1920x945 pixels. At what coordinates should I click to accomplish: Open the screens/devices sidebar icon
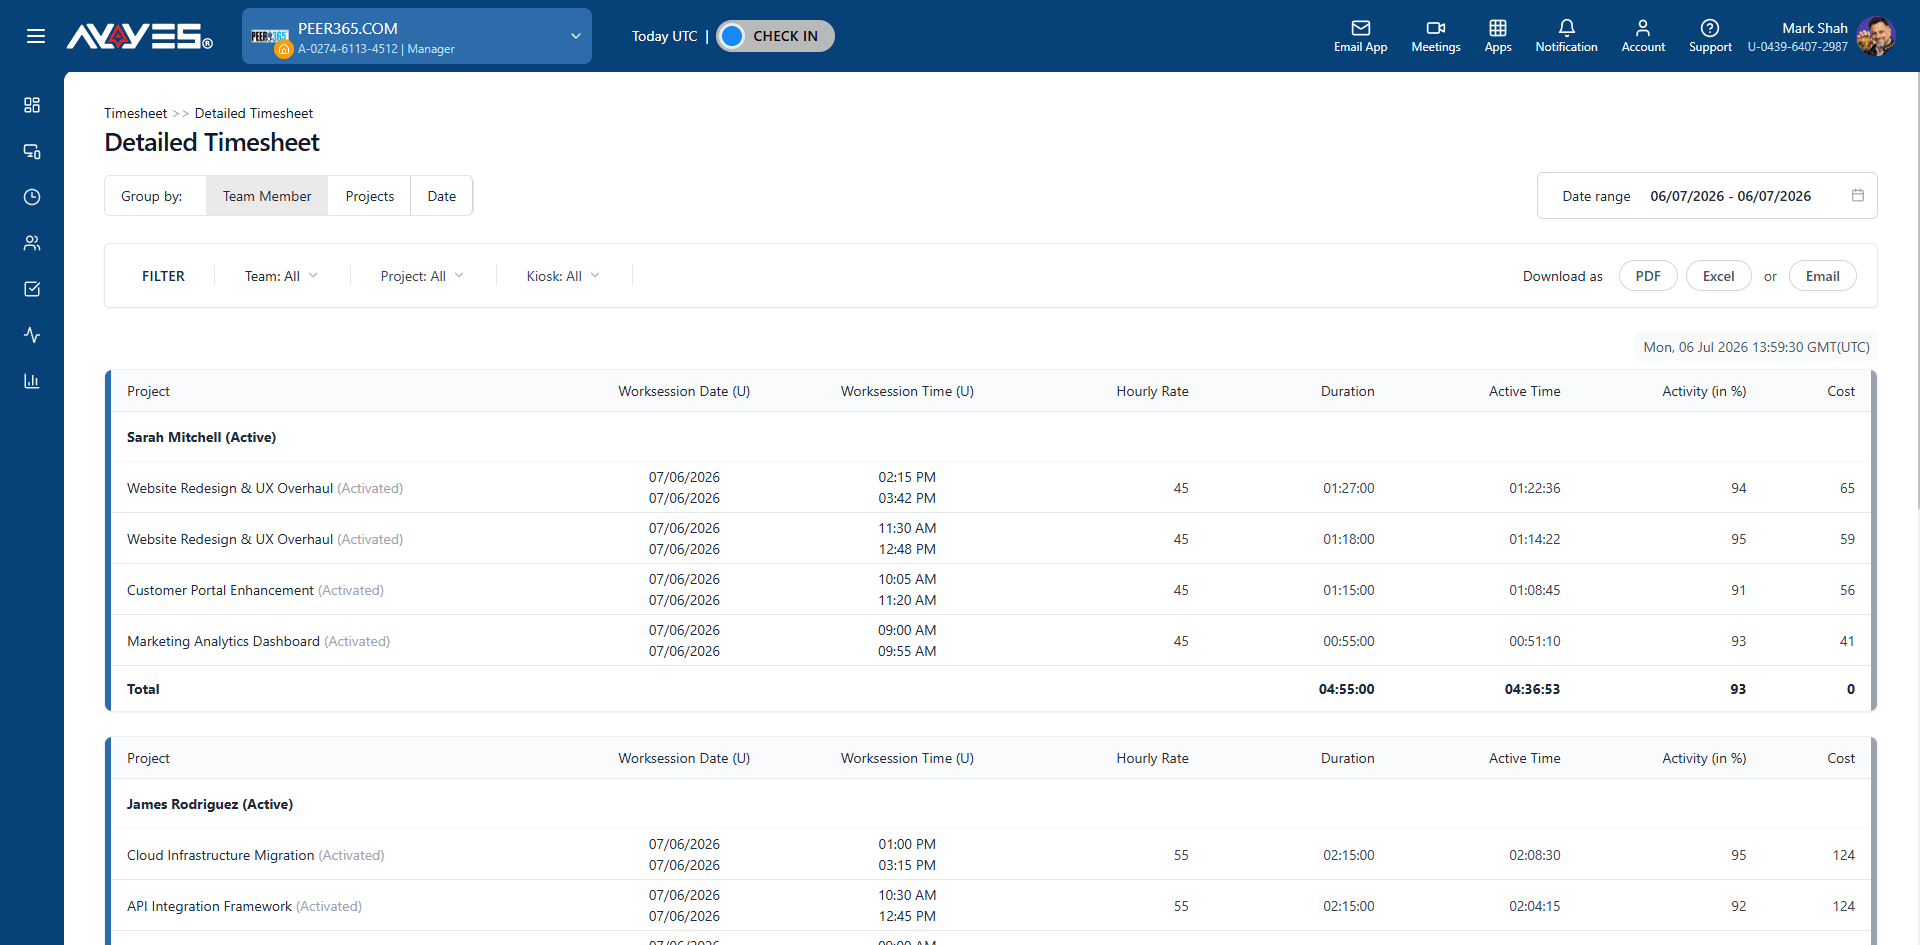32,151
